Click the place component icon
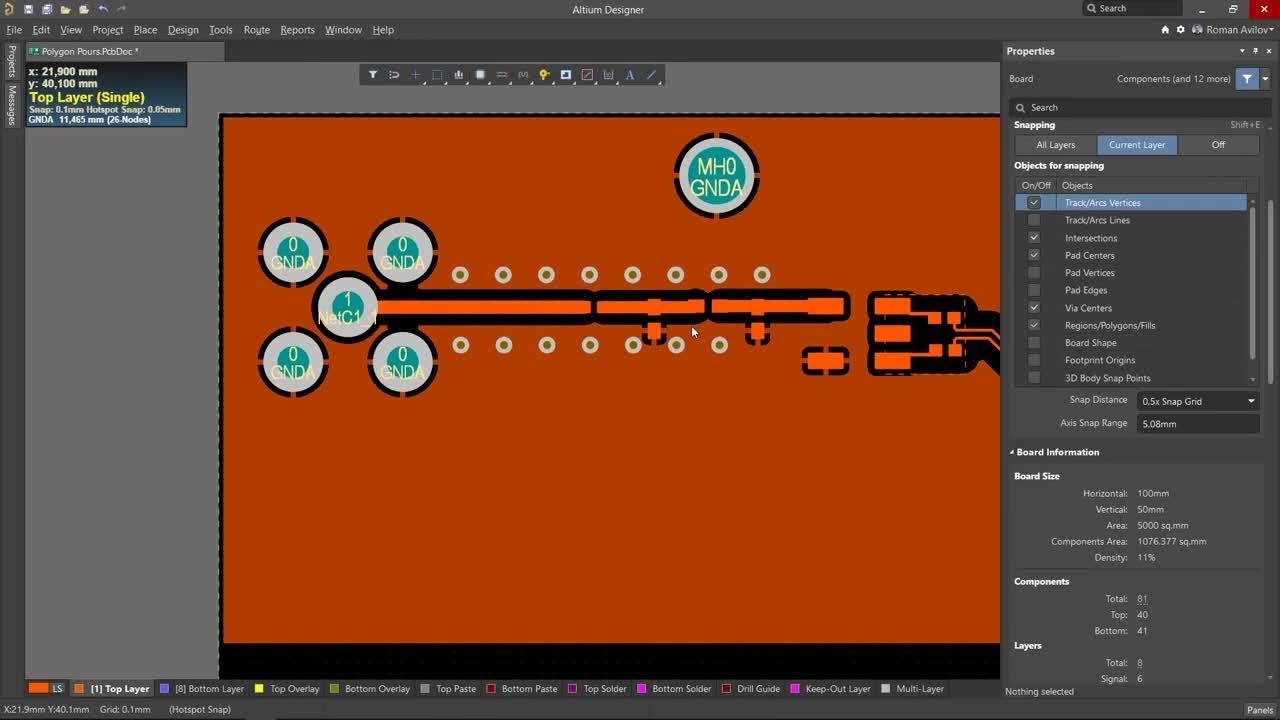 (x=480, y=75)
